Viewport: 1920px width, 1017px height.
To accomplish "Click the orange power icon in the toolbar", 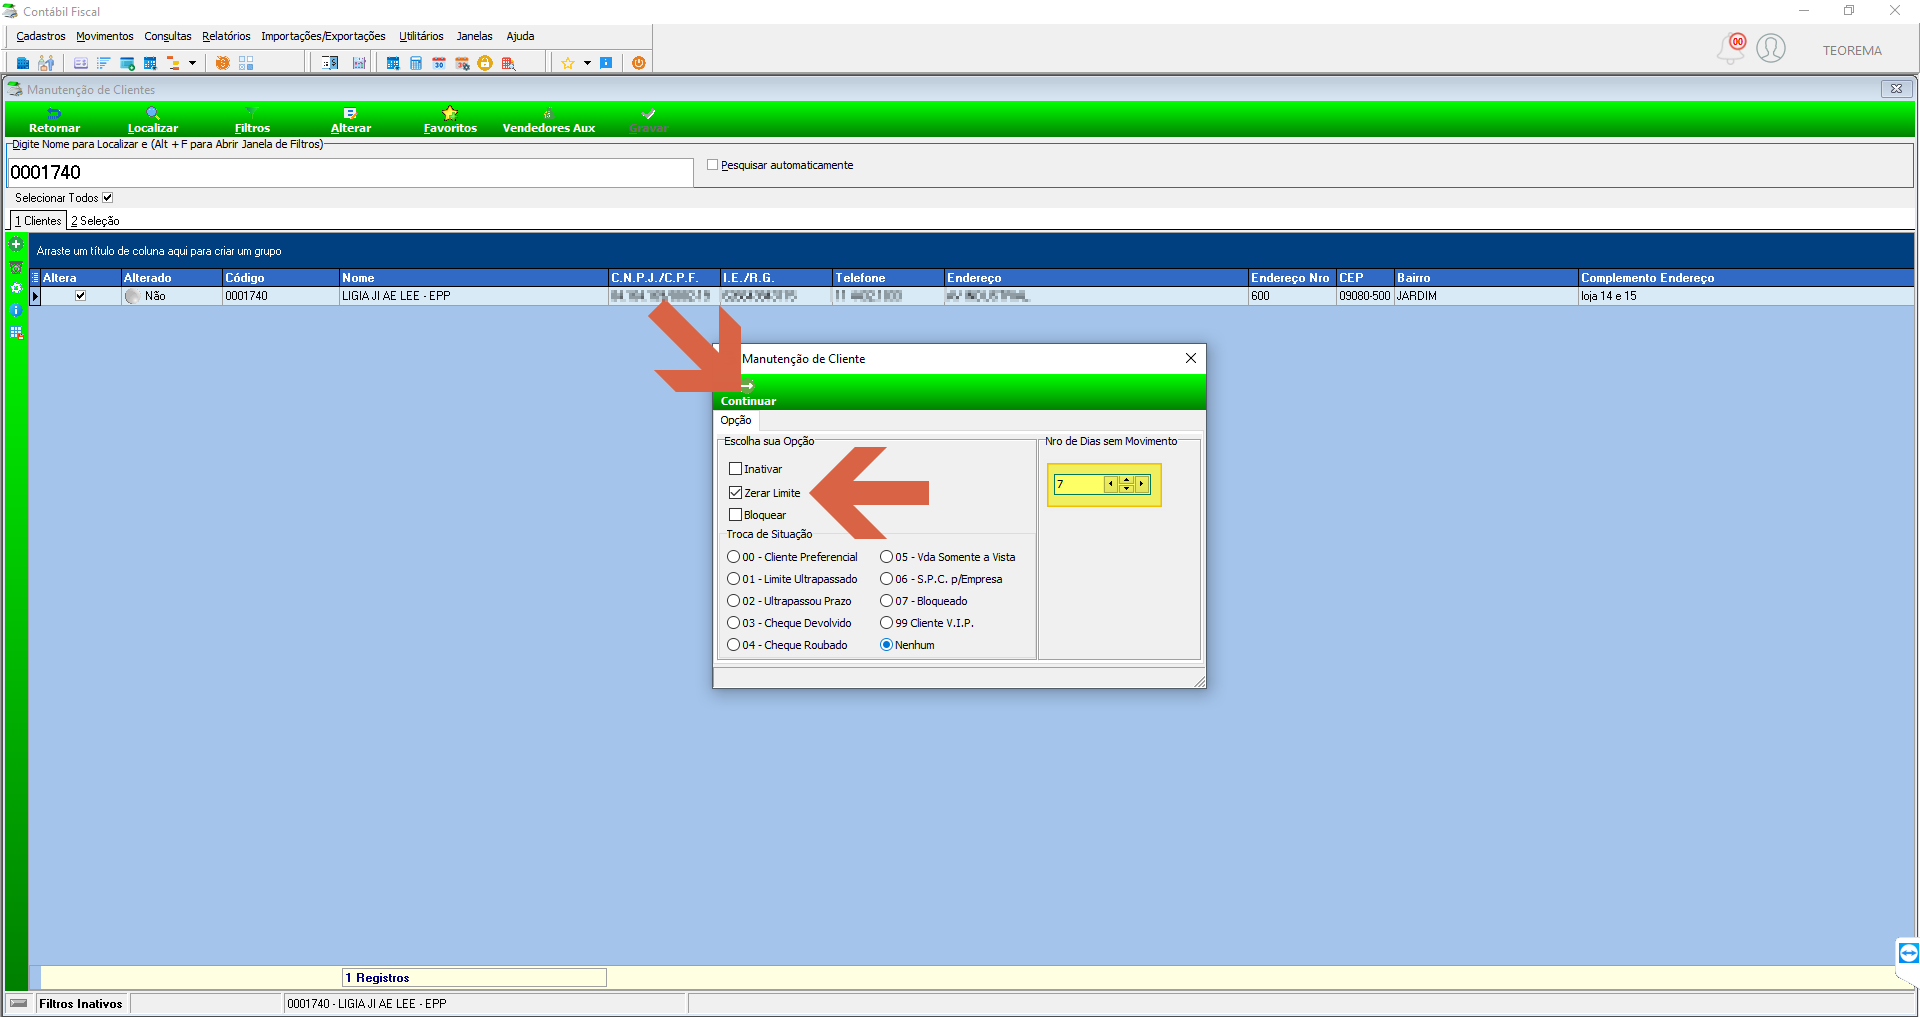I will click(638, 63).
